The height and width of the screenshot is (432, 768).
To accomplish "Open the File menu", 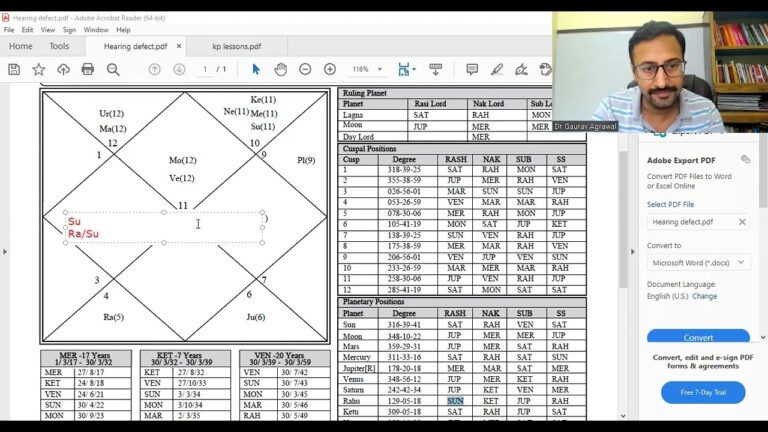I will (9, 30).
